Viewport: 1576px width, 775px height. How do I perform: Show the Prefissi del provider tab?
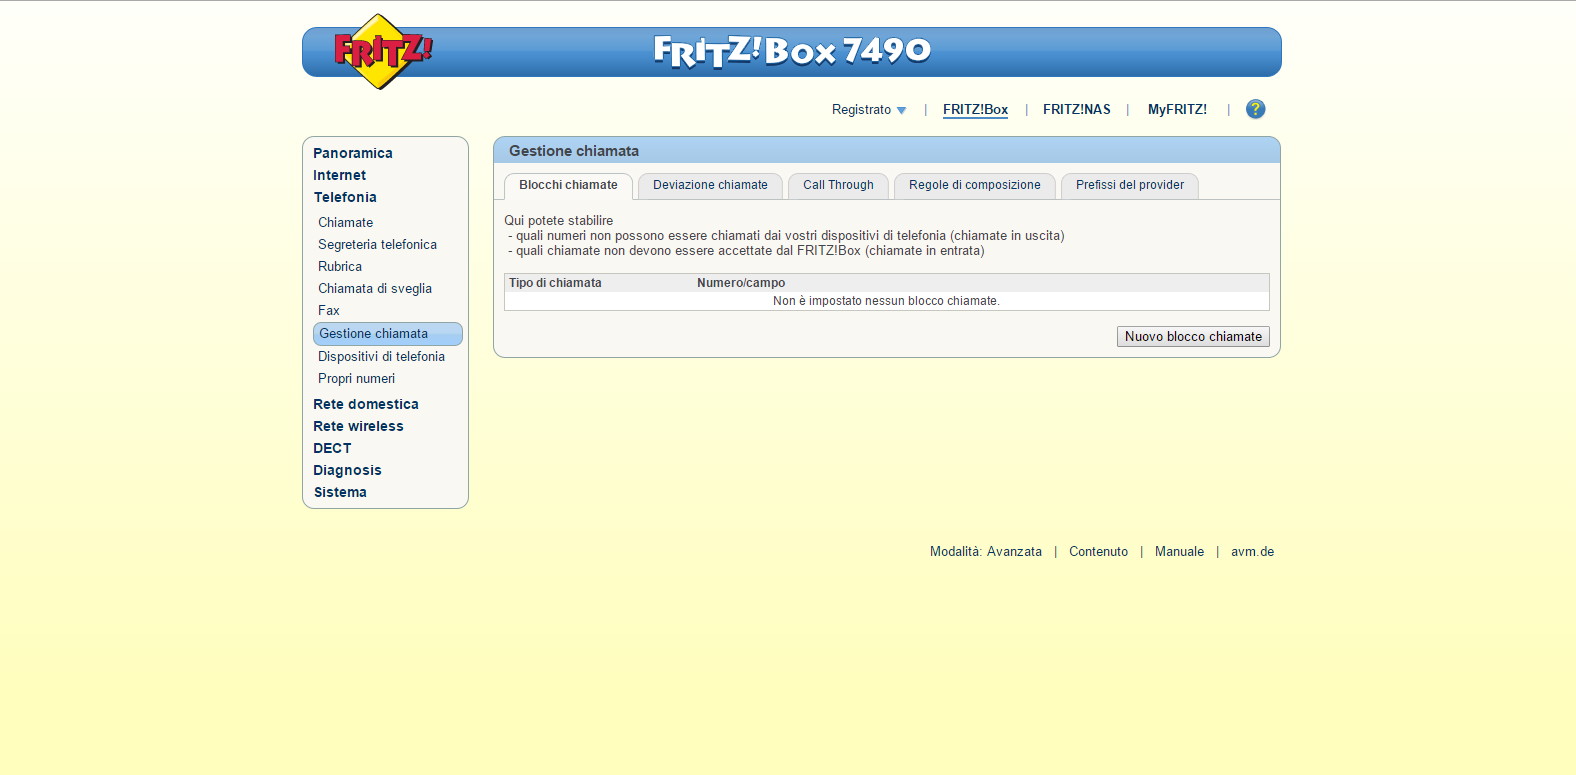pyautogui.click(x=1129, y=185)
